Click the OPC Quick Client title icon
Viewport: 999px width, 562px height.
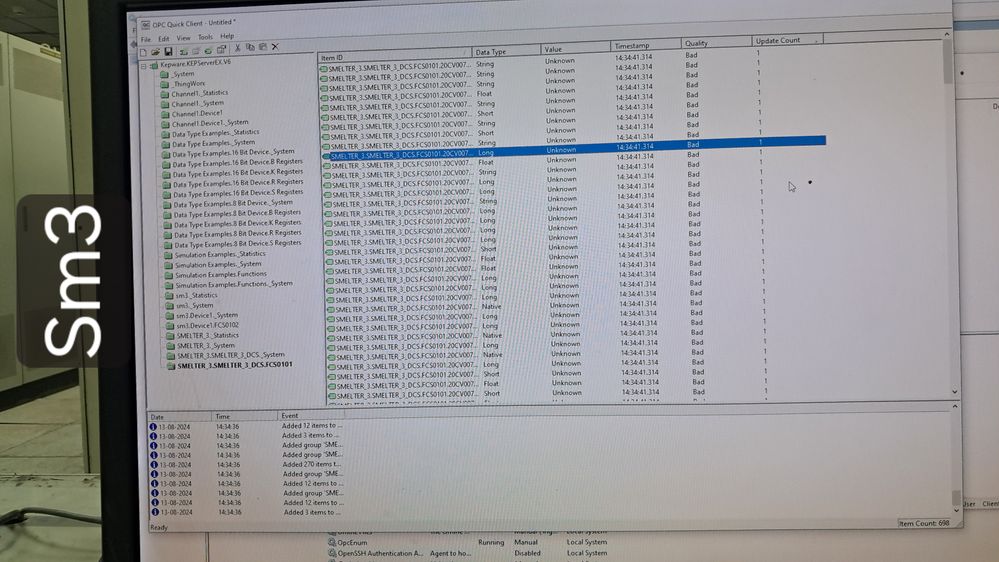[x=145, y=25]
